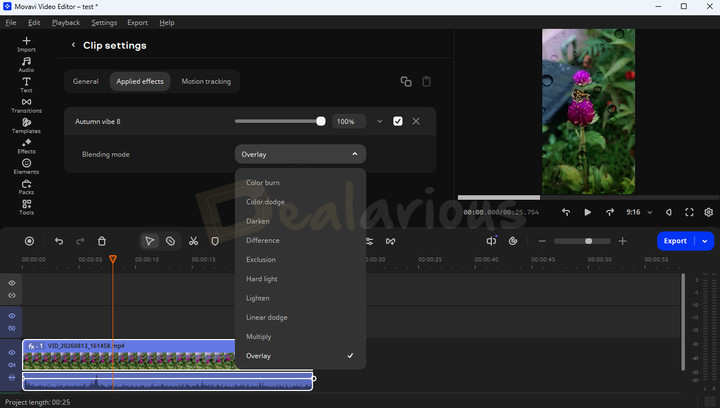Mute the preview volume

pos(669,212)
